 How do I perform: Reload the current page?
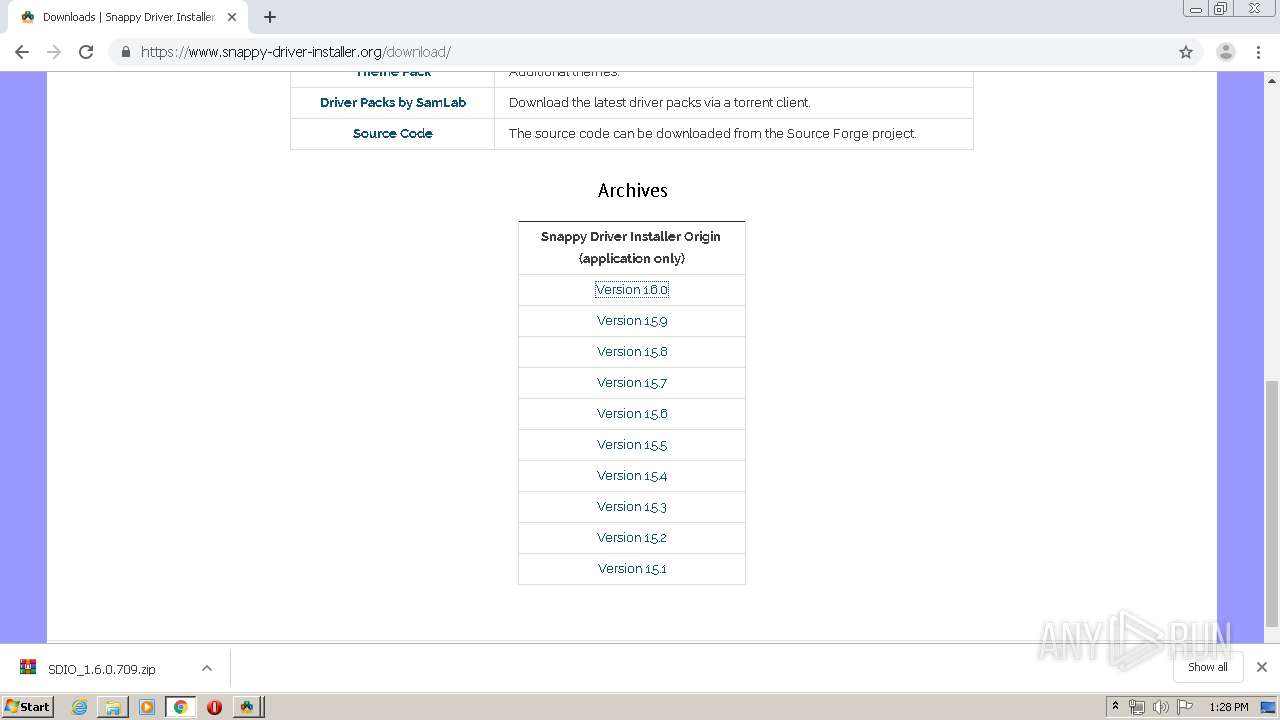(86, 52)
